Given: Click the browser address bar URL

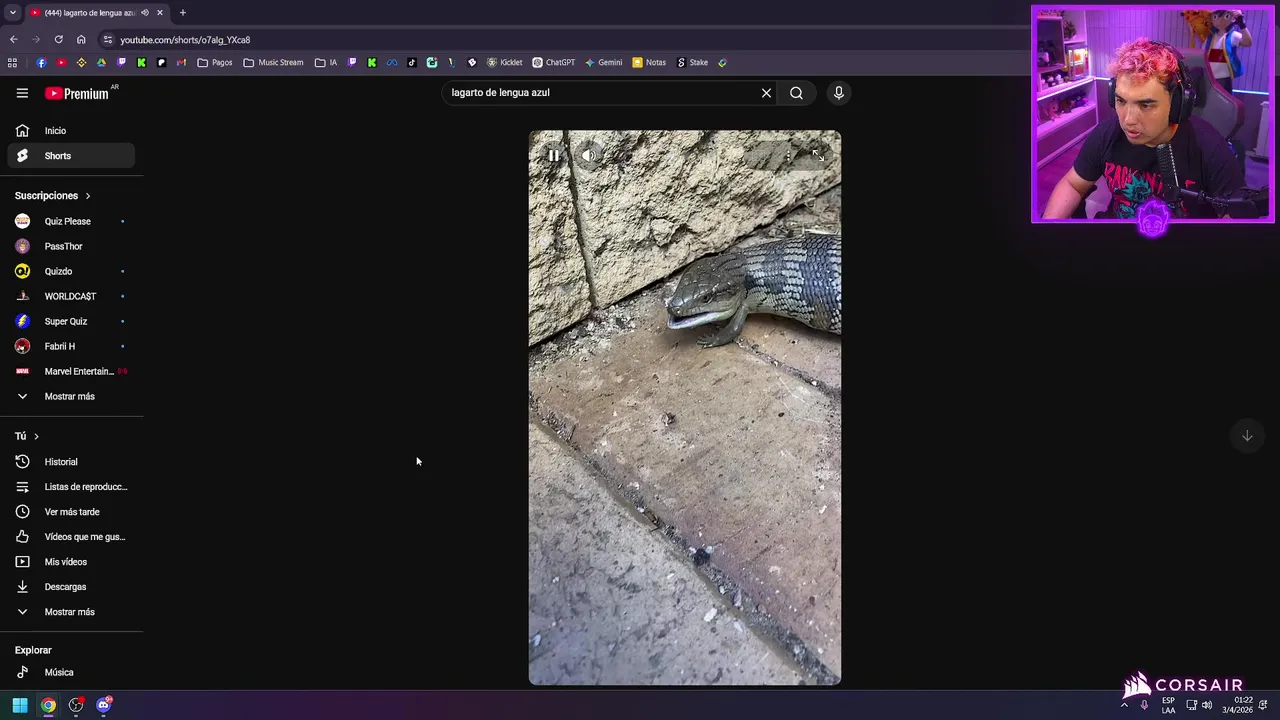Looking at the screenshot, I should pyautogui.click(x=185, y=40).
